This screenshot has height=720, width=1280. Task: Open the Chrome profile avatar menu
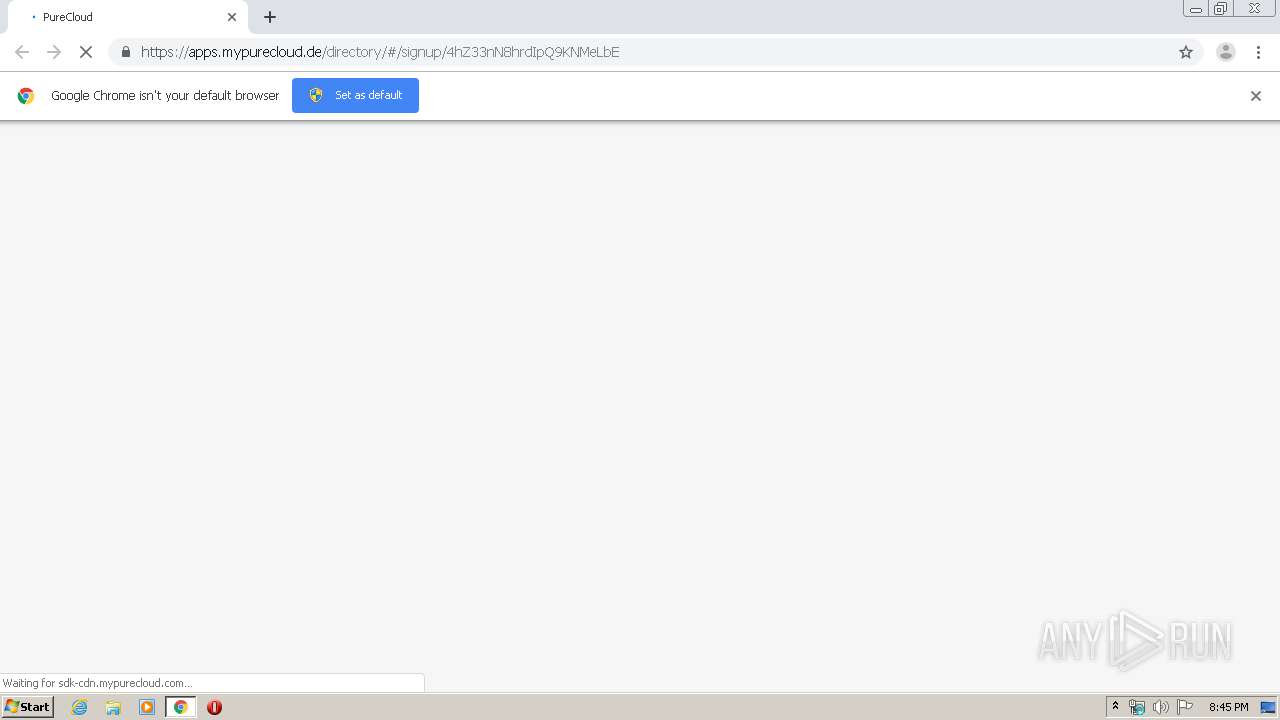[x=1226, y=52]
